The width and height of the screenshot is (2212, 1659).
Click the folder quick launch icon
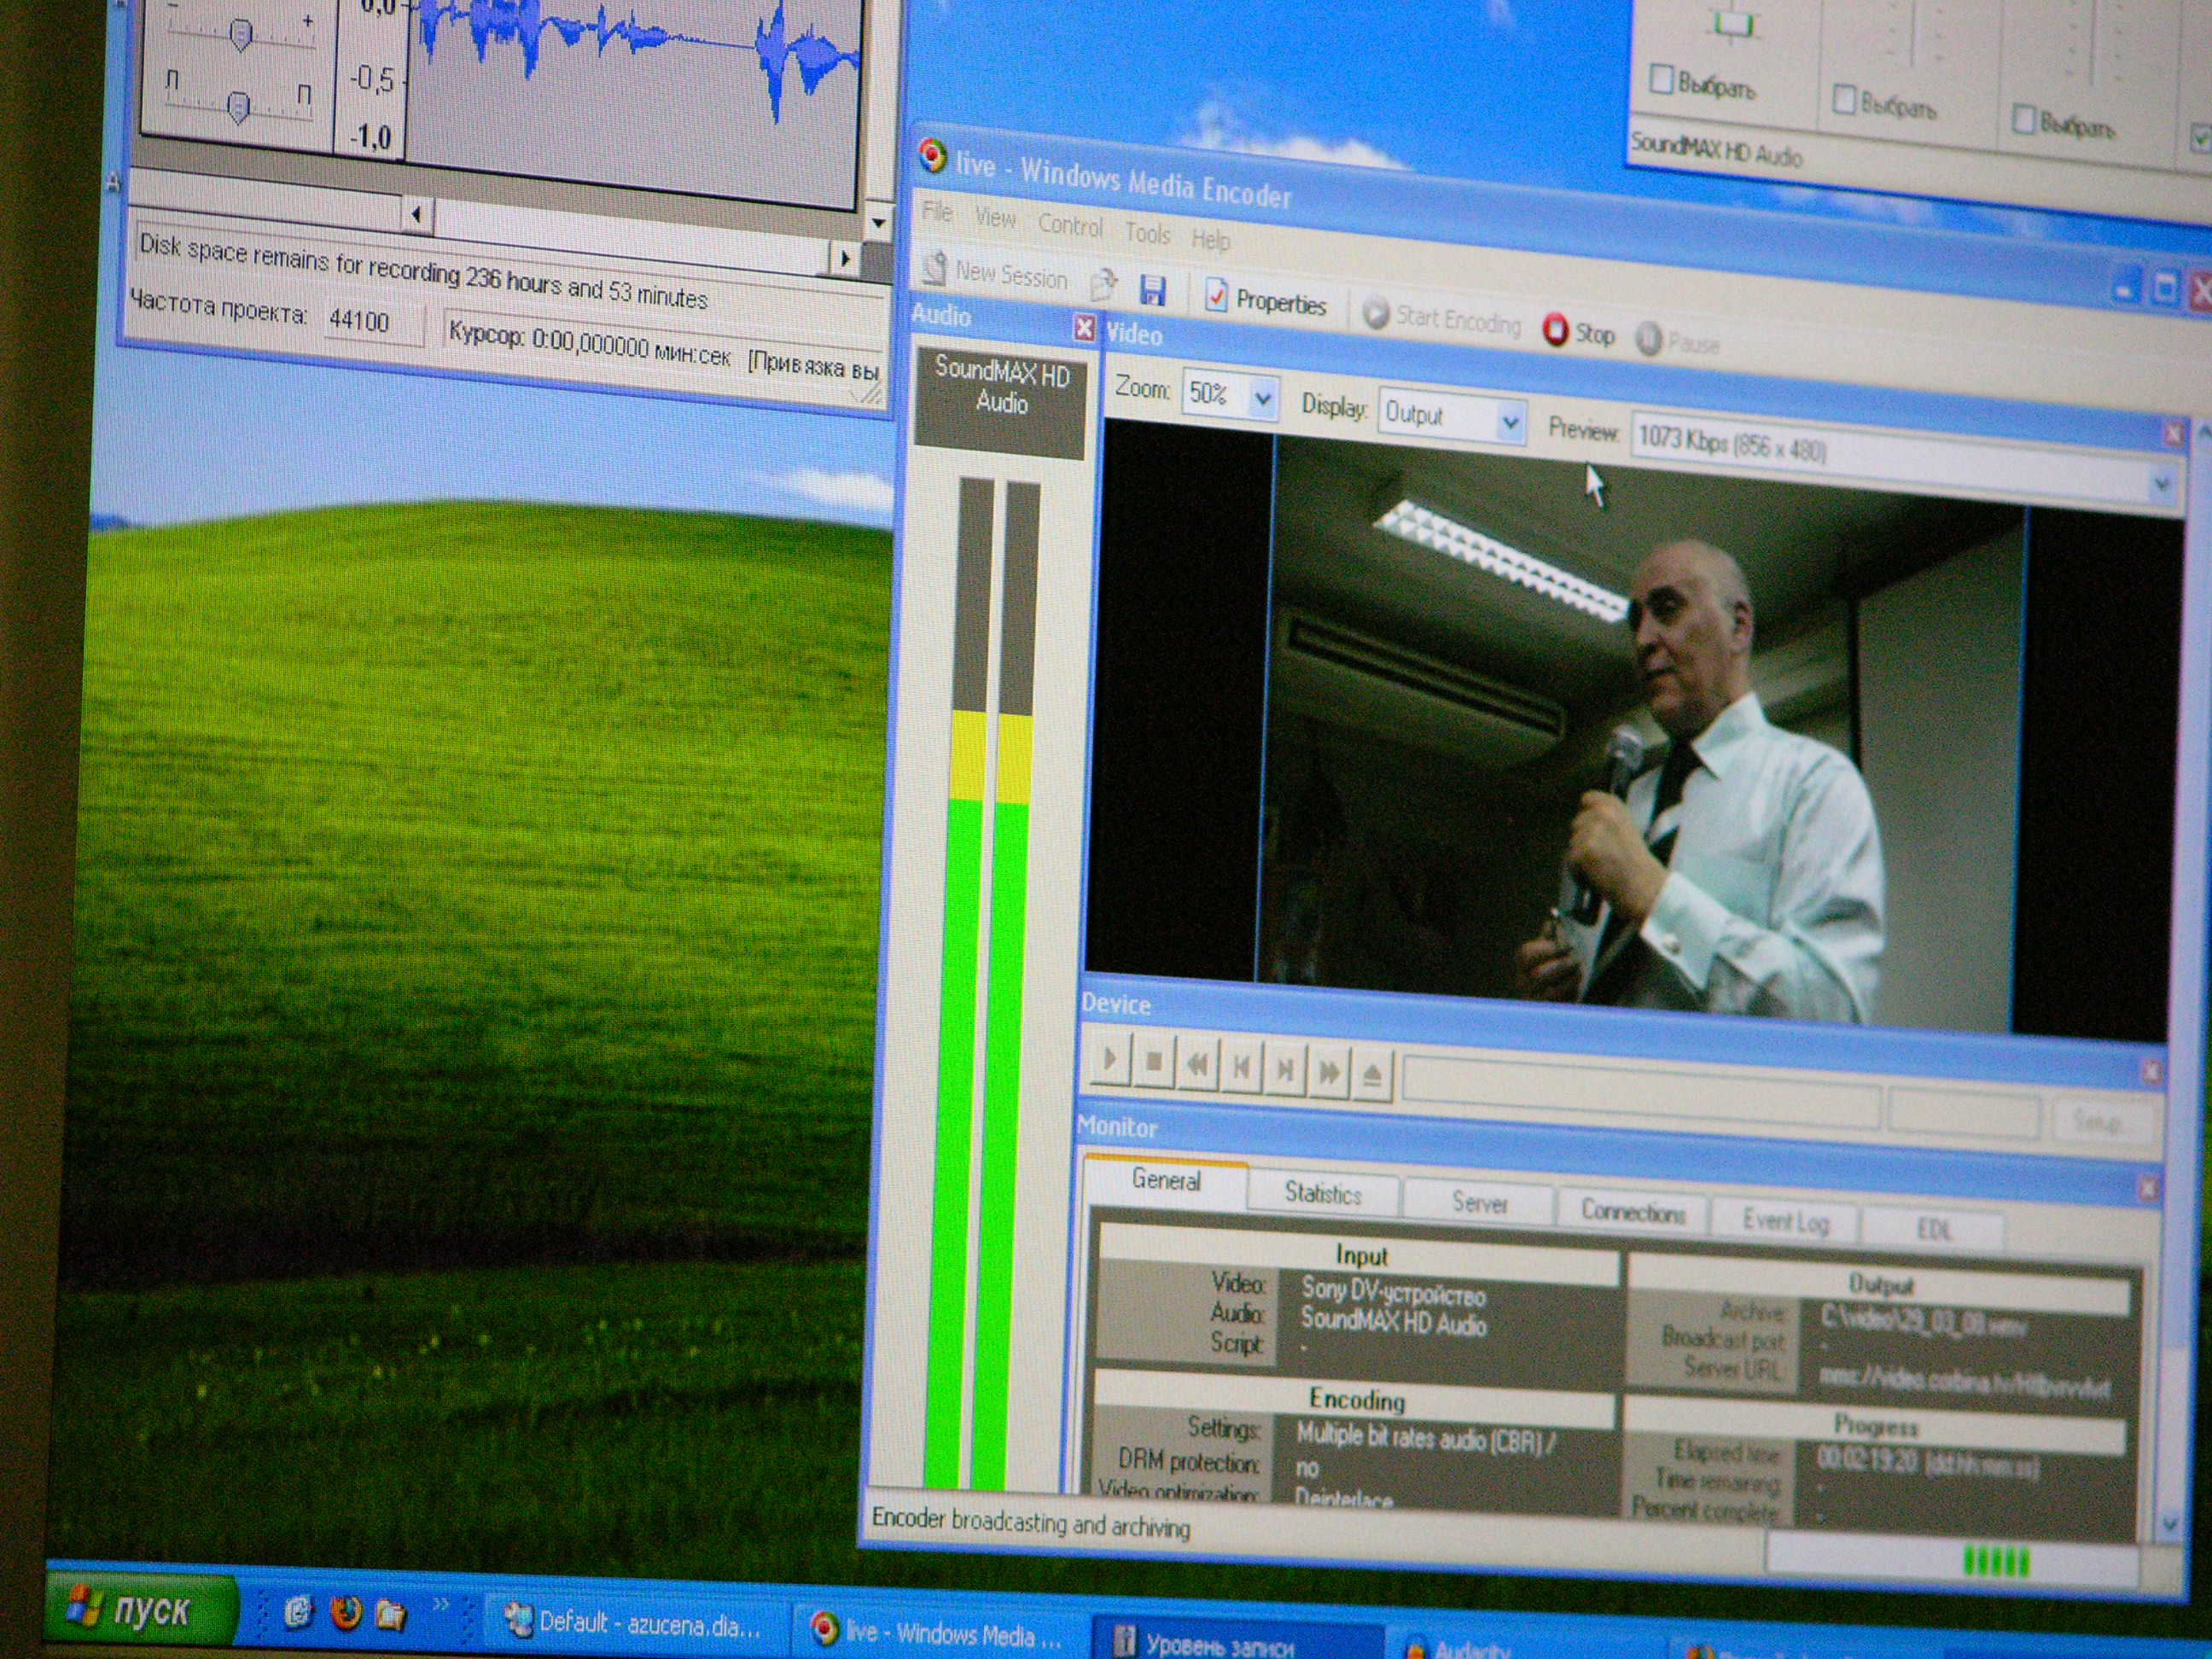click(x=391, y=1614)
